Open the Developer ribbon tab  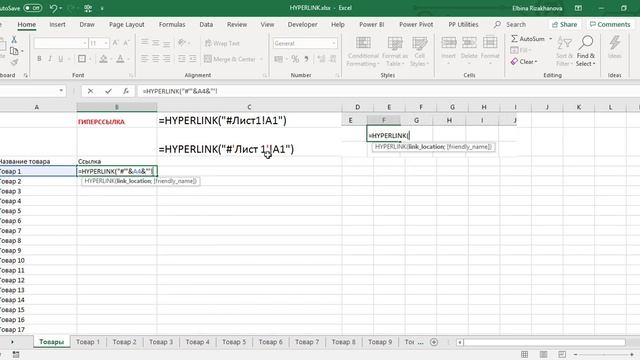pos(302,24)
